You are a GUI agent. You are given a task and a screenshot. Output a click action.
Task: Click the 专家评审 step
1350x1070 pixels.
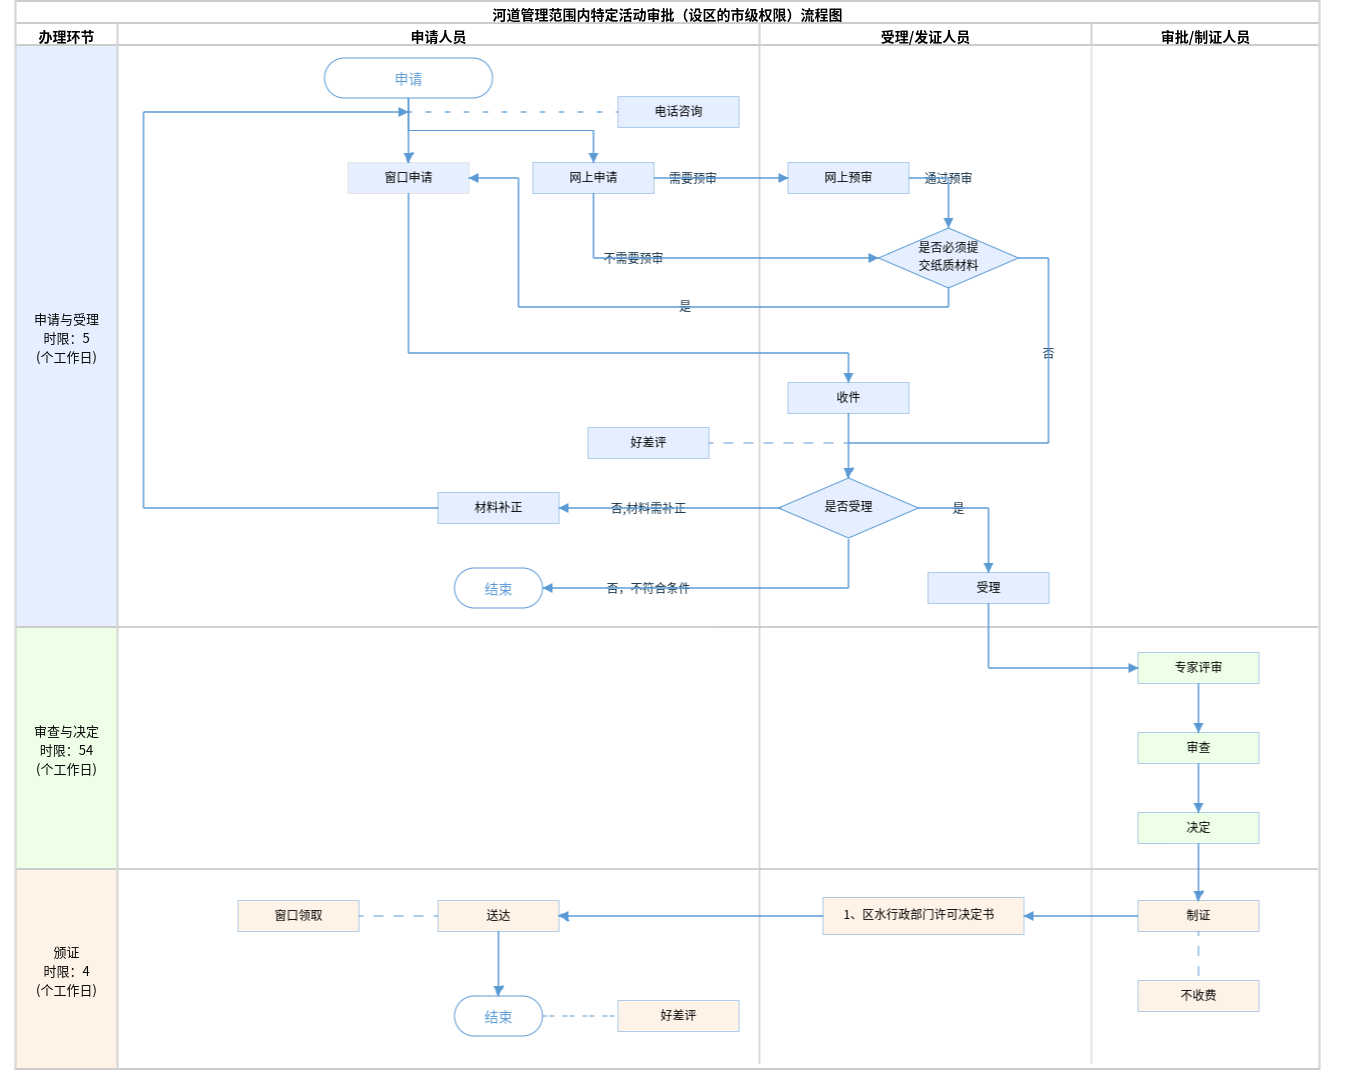[1198, 668]
